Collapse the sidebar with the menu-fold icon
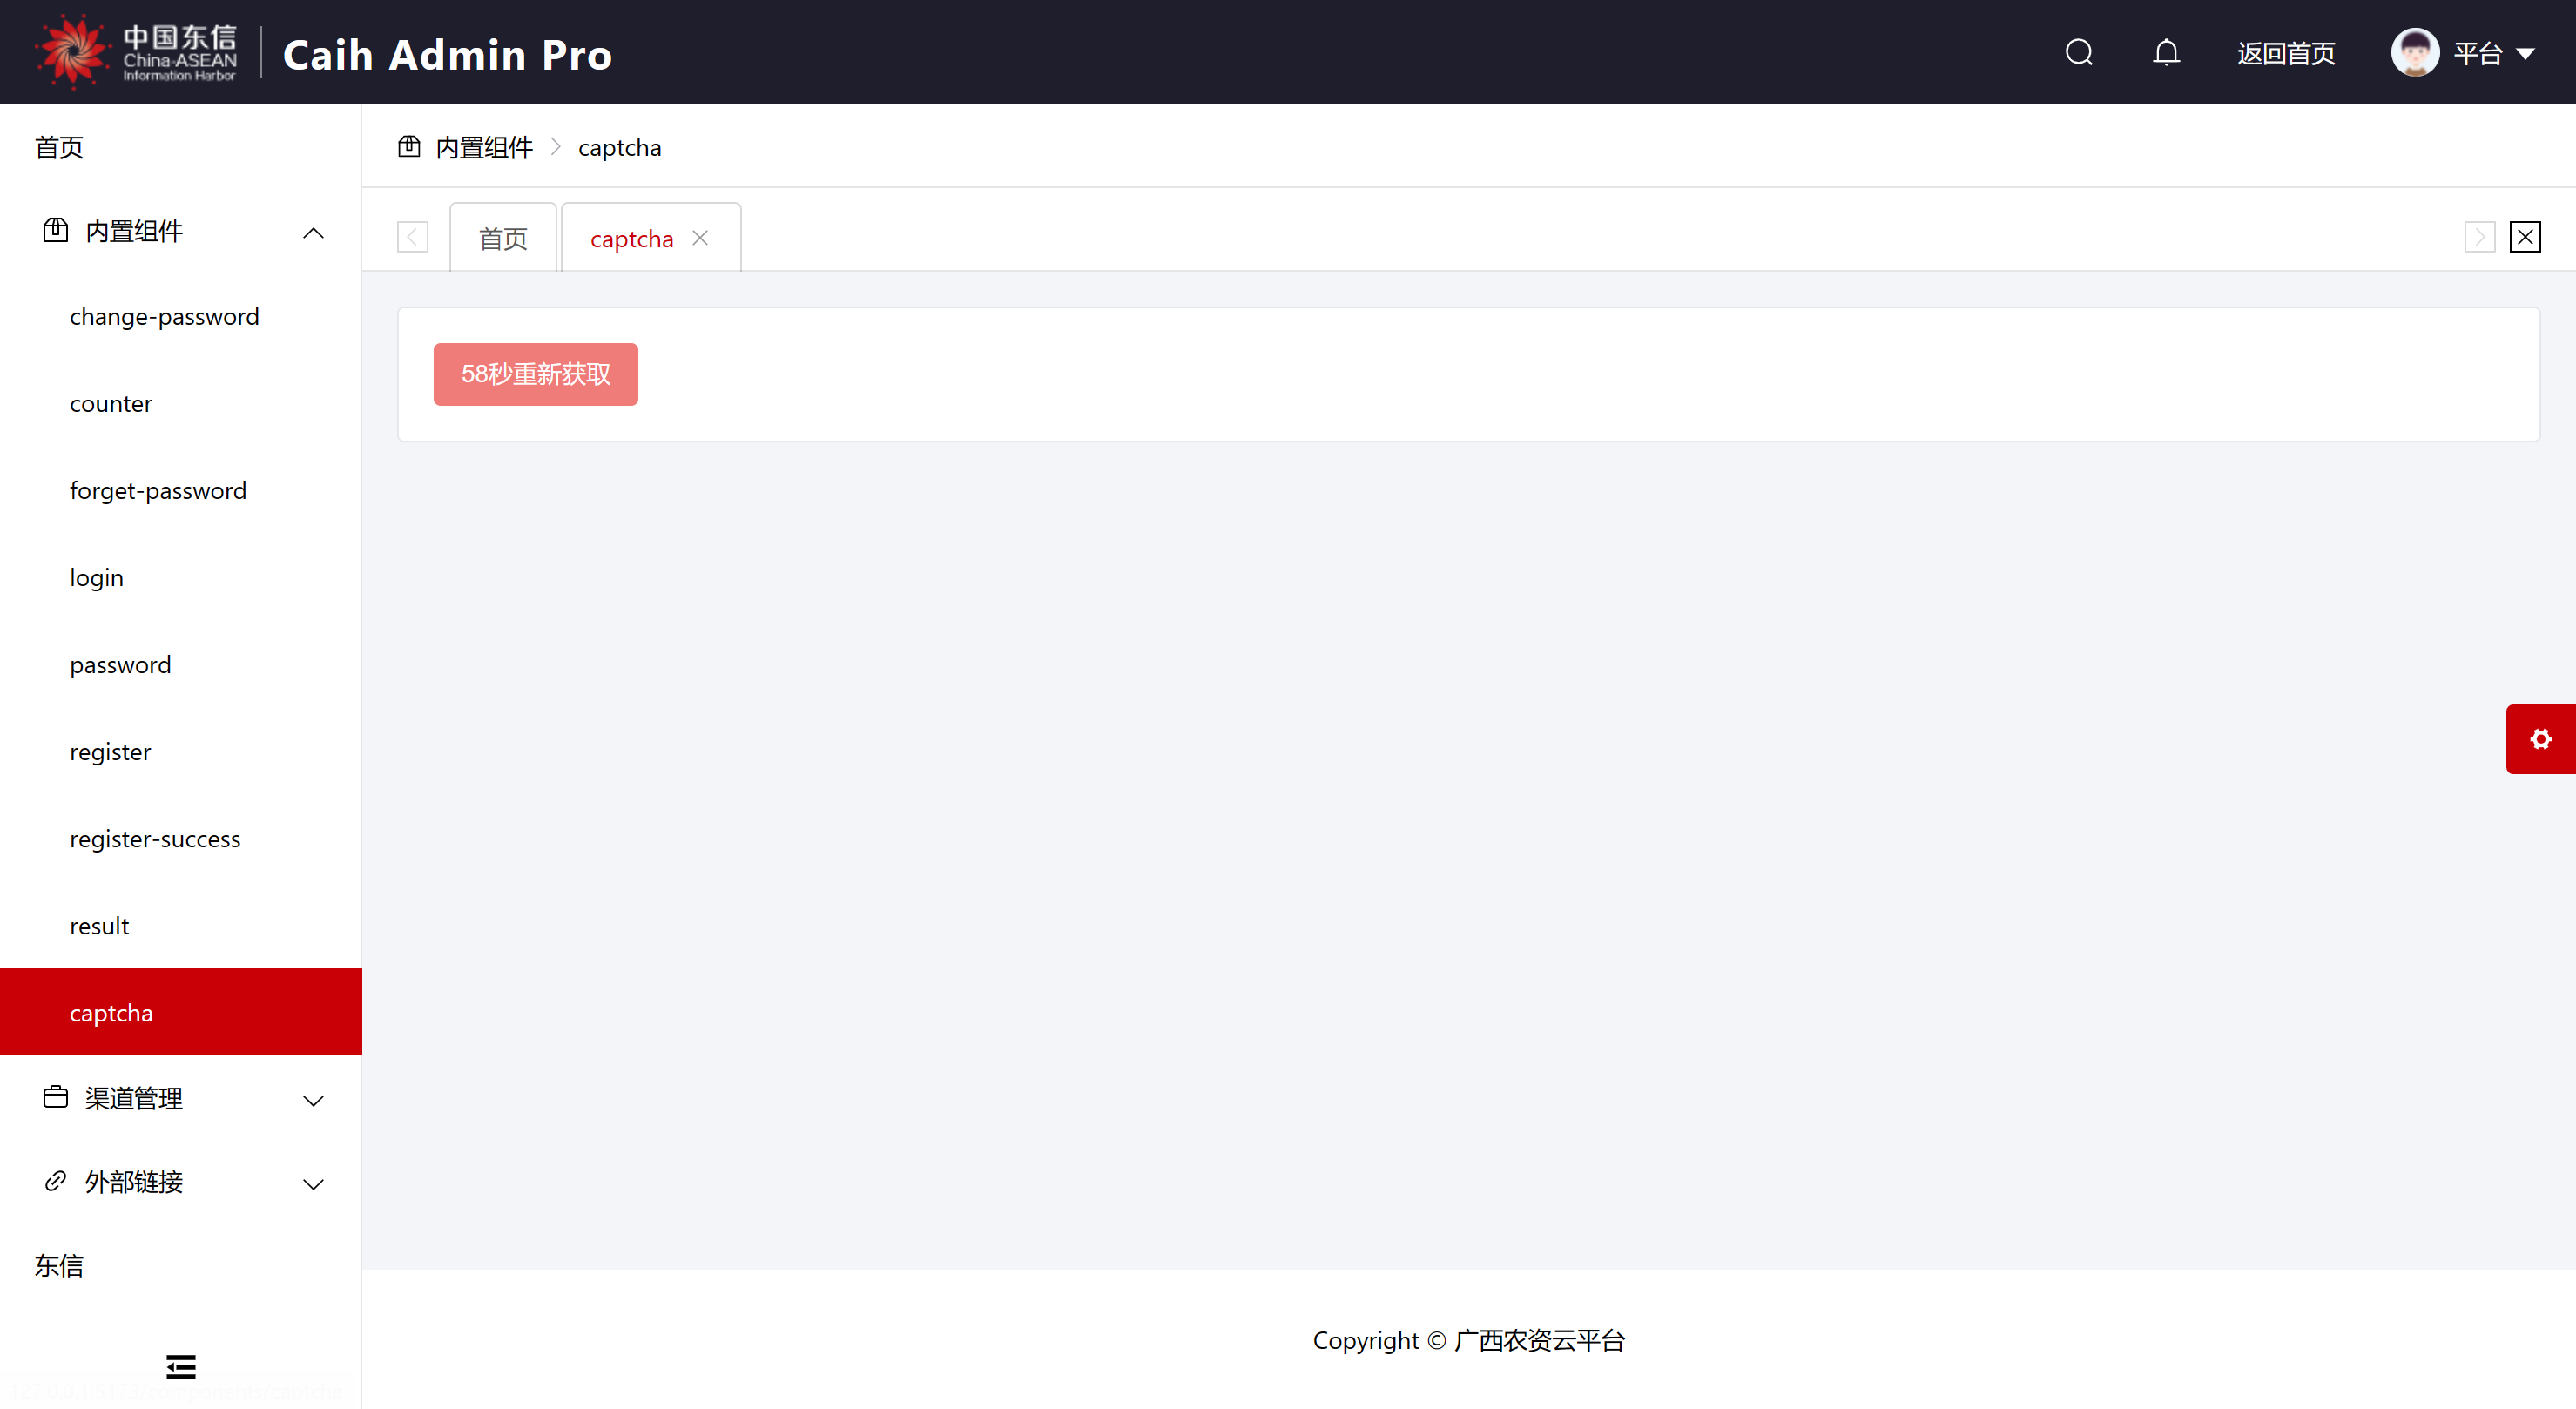This screenshot has width=2576, height=1409. click(x=181, y=1366)
